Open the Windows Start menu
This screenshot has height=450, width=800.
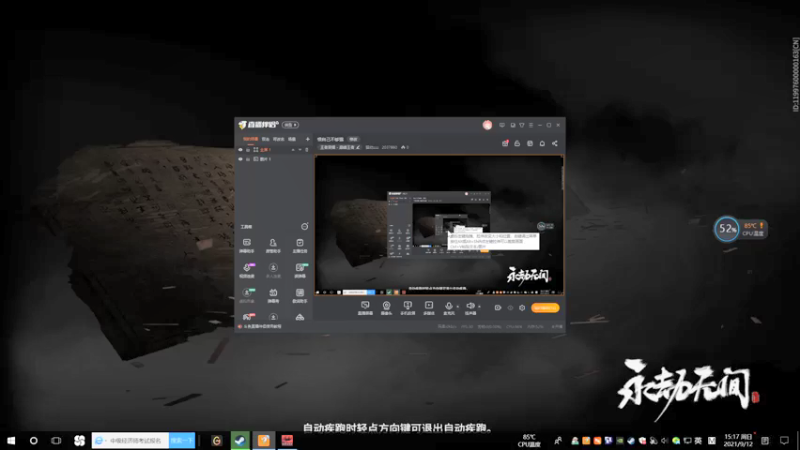tap(11, 440)
